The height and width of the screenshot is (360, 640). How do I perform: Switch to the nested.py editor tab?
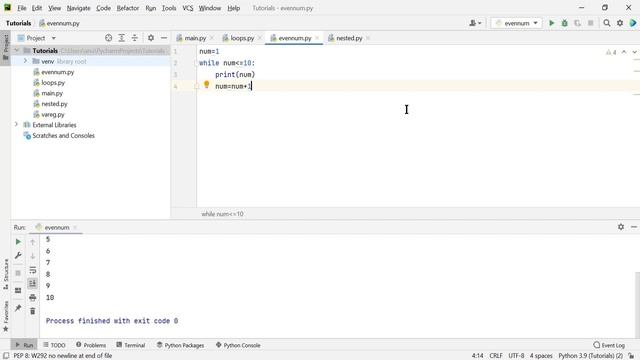[349, 38]
